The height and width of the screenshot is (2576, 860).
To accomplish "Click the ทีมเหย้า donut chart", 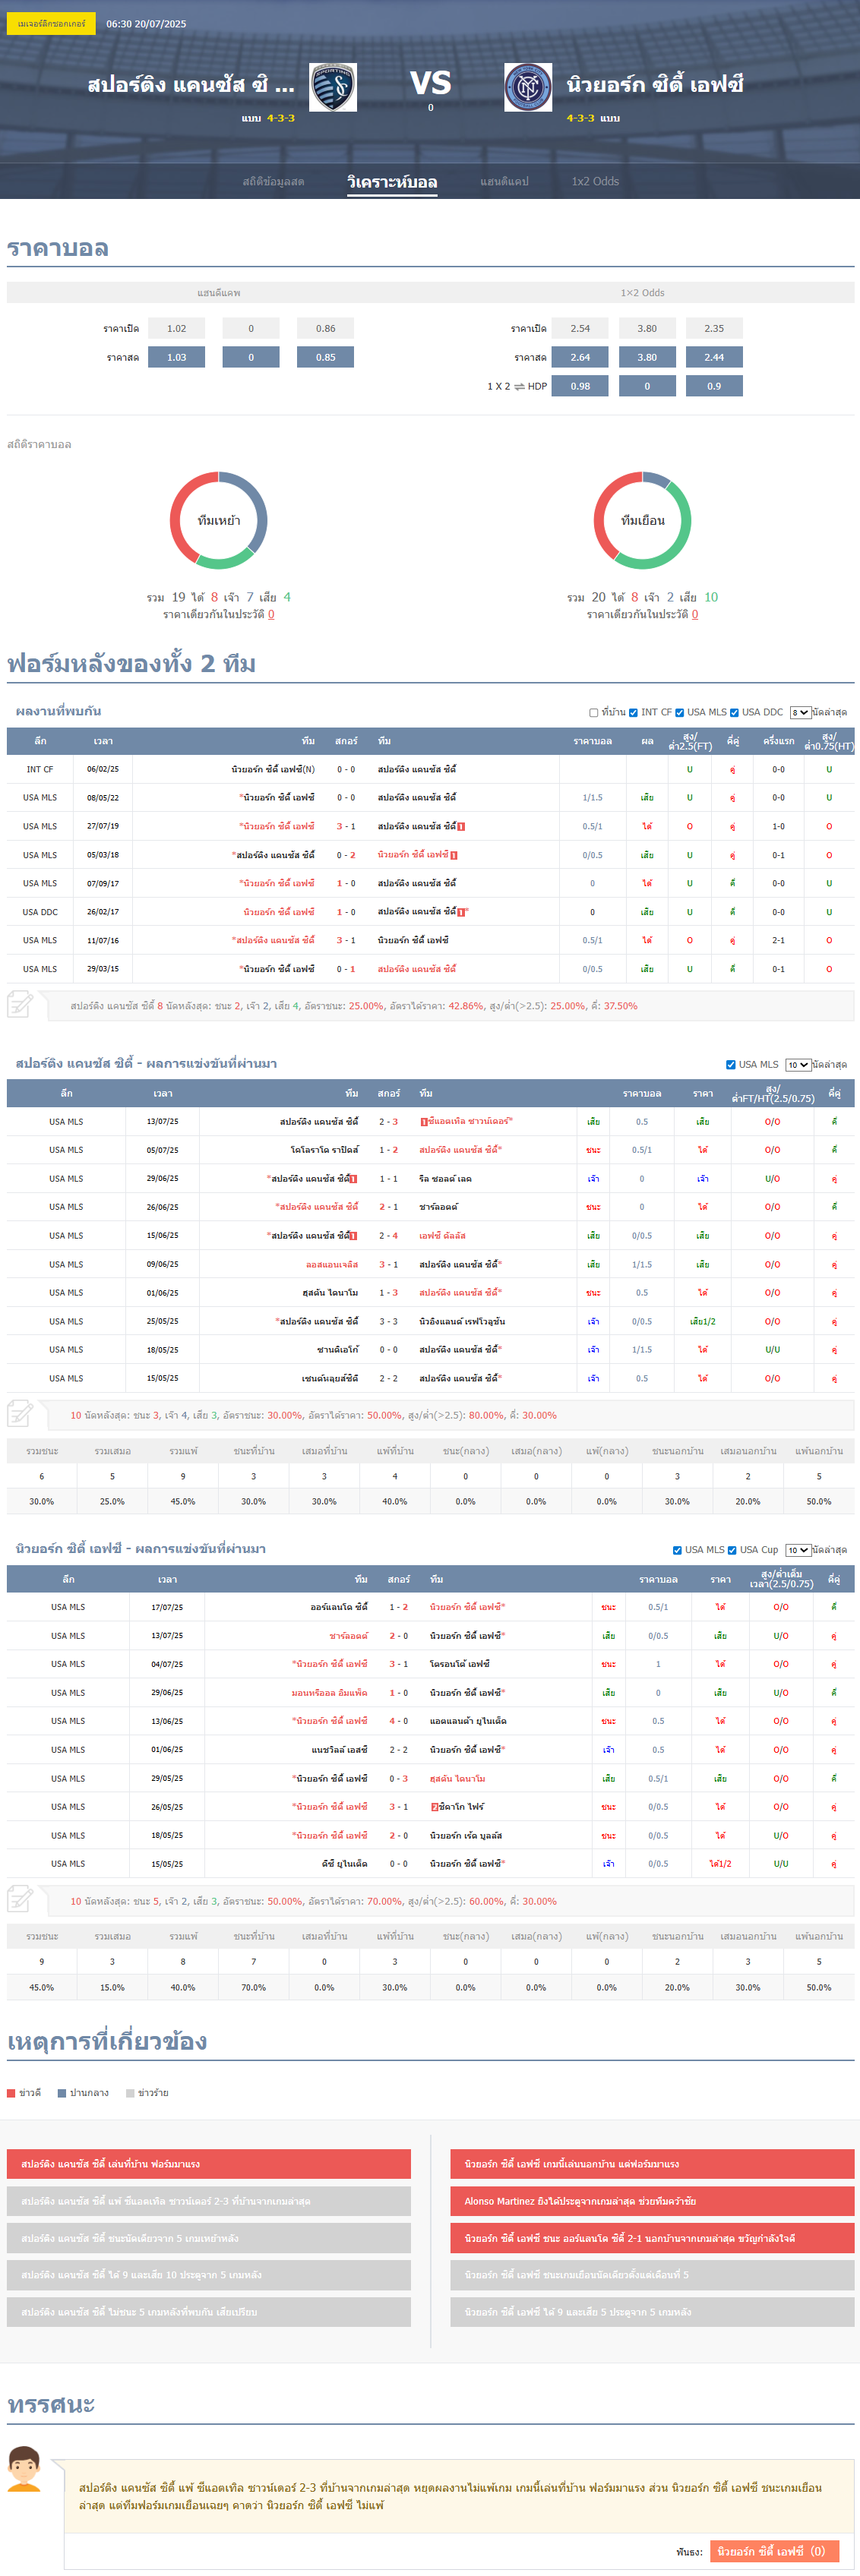I will [x=218, y=520].
